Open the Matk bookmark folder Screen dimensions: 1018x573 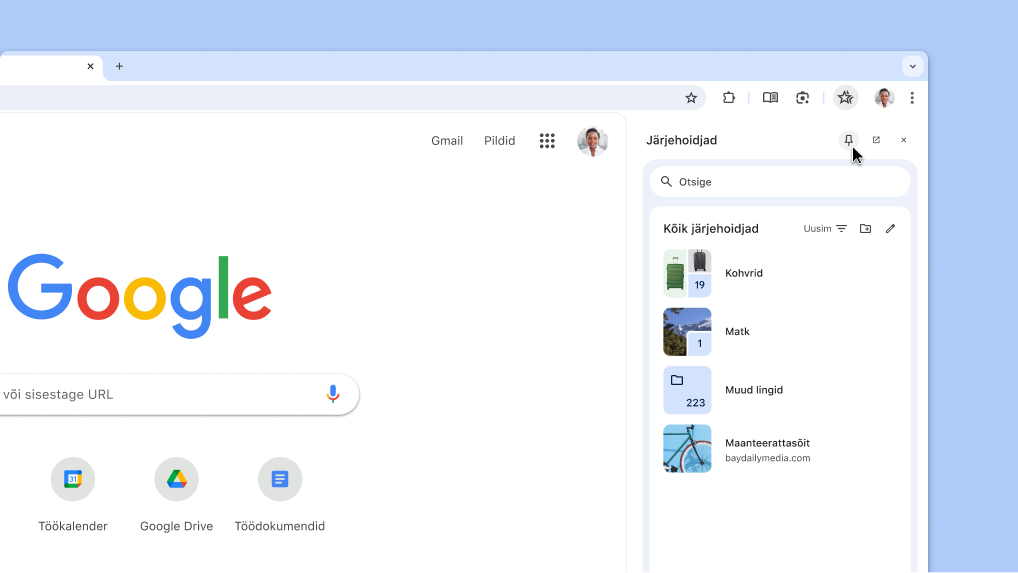point(780,332)
